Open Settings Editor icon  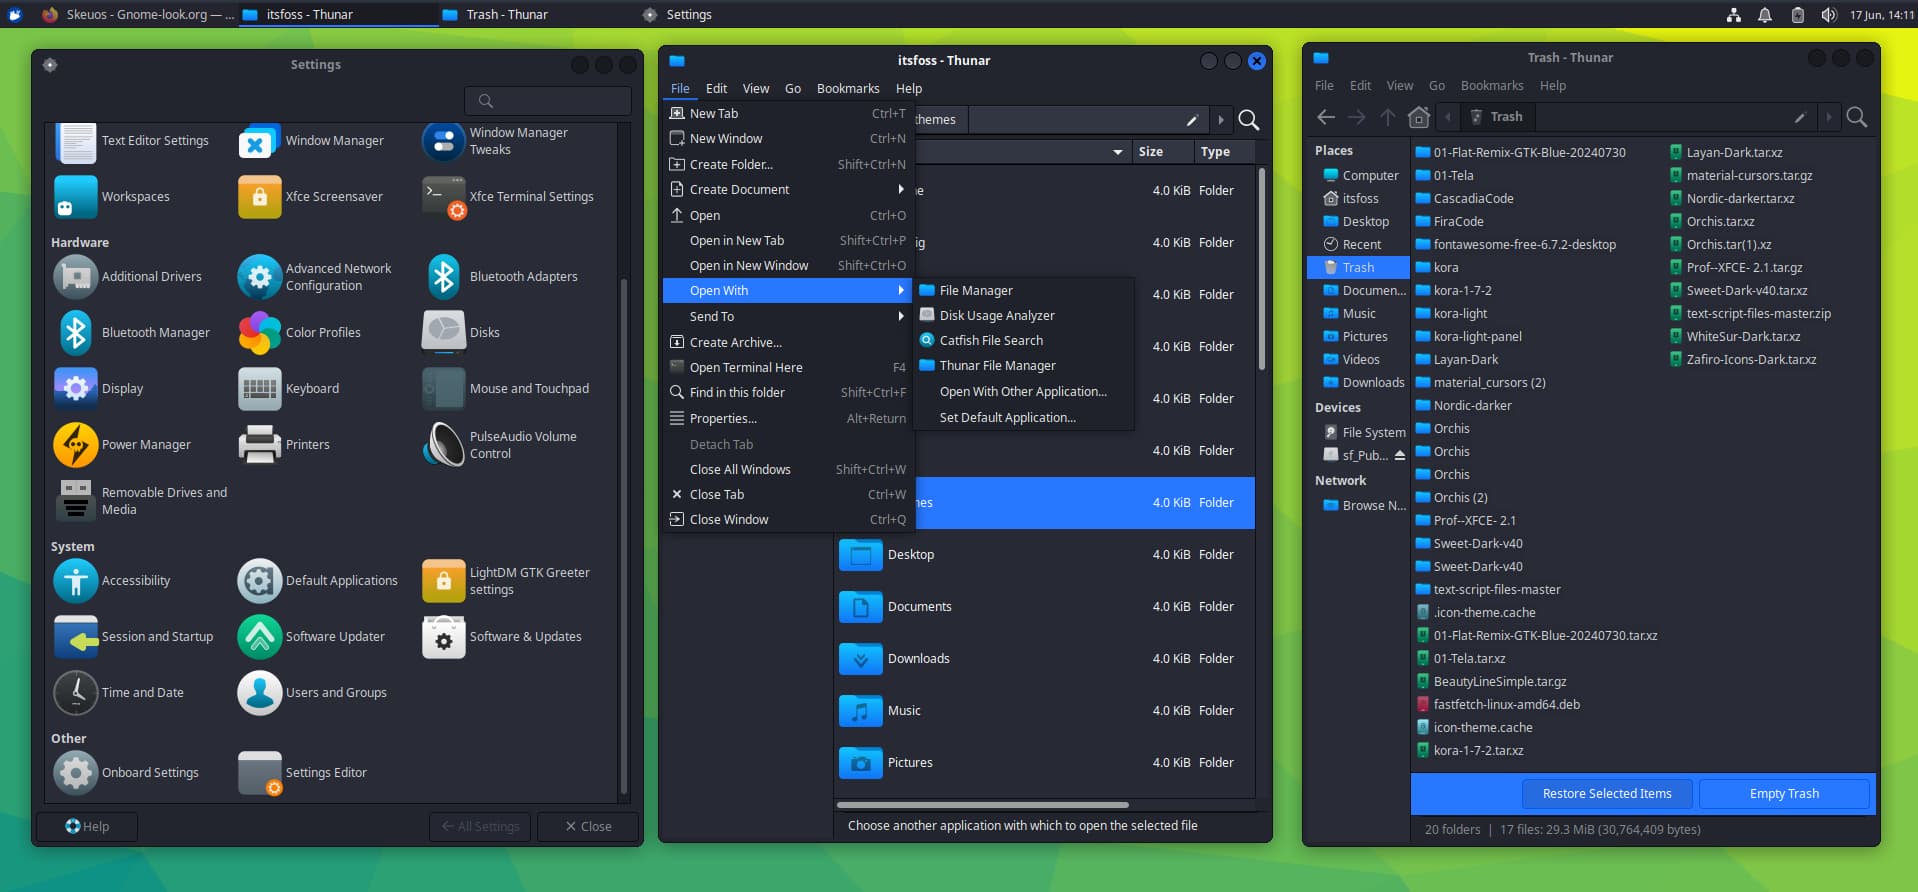pos(259,773)
